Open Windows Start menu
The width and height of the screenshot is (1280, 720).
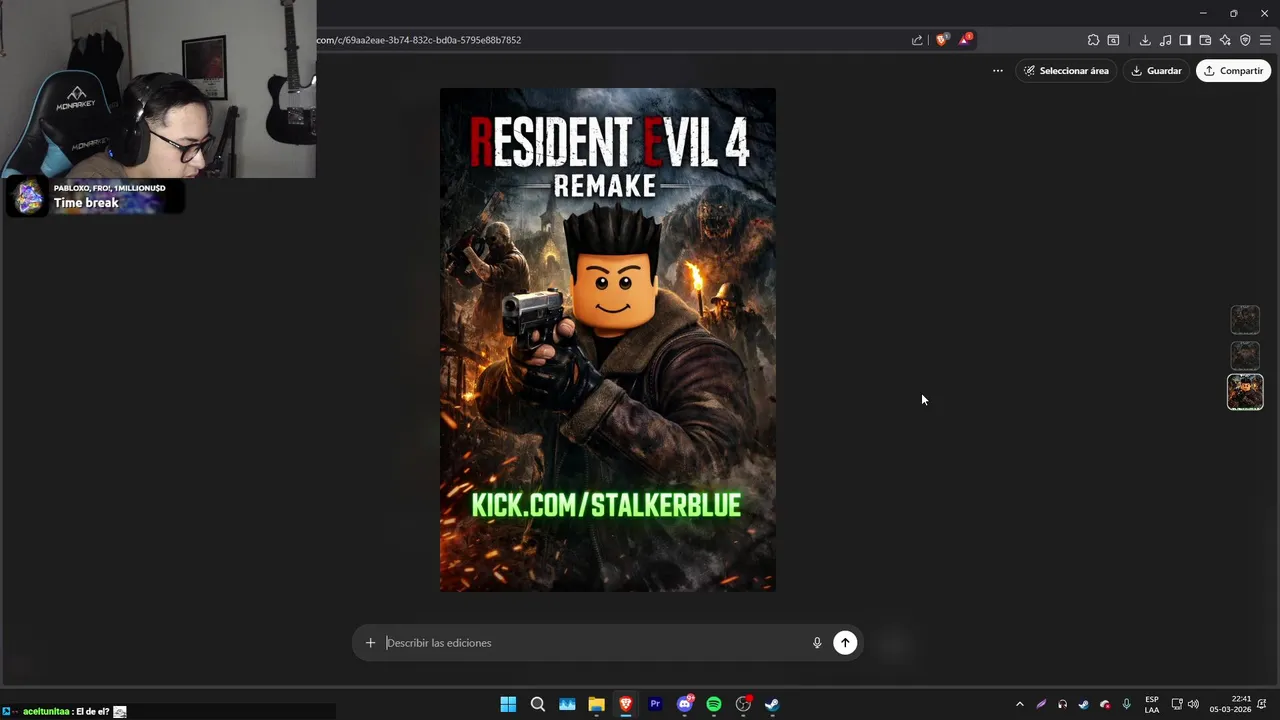tap(508, 704)
